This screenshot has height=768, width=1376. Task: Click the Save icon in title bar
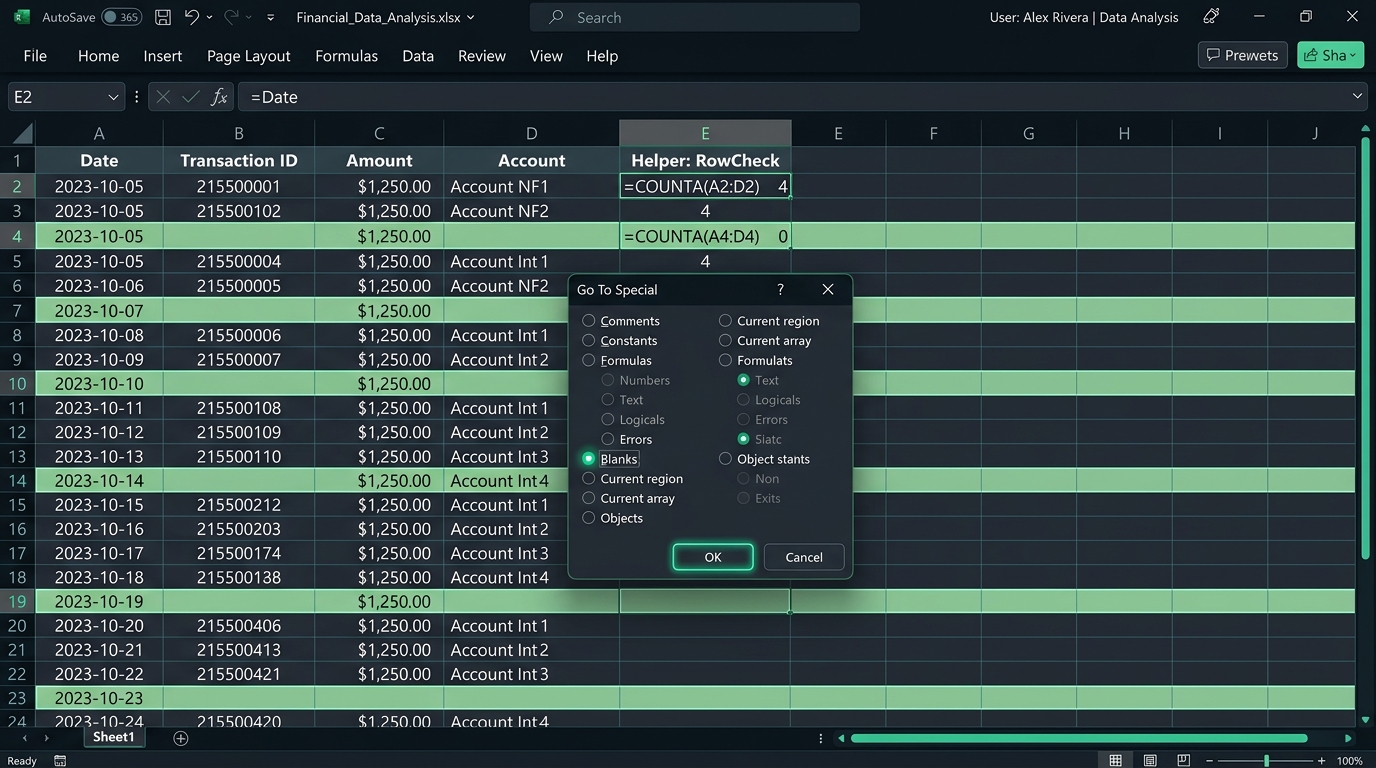point(163,17)
